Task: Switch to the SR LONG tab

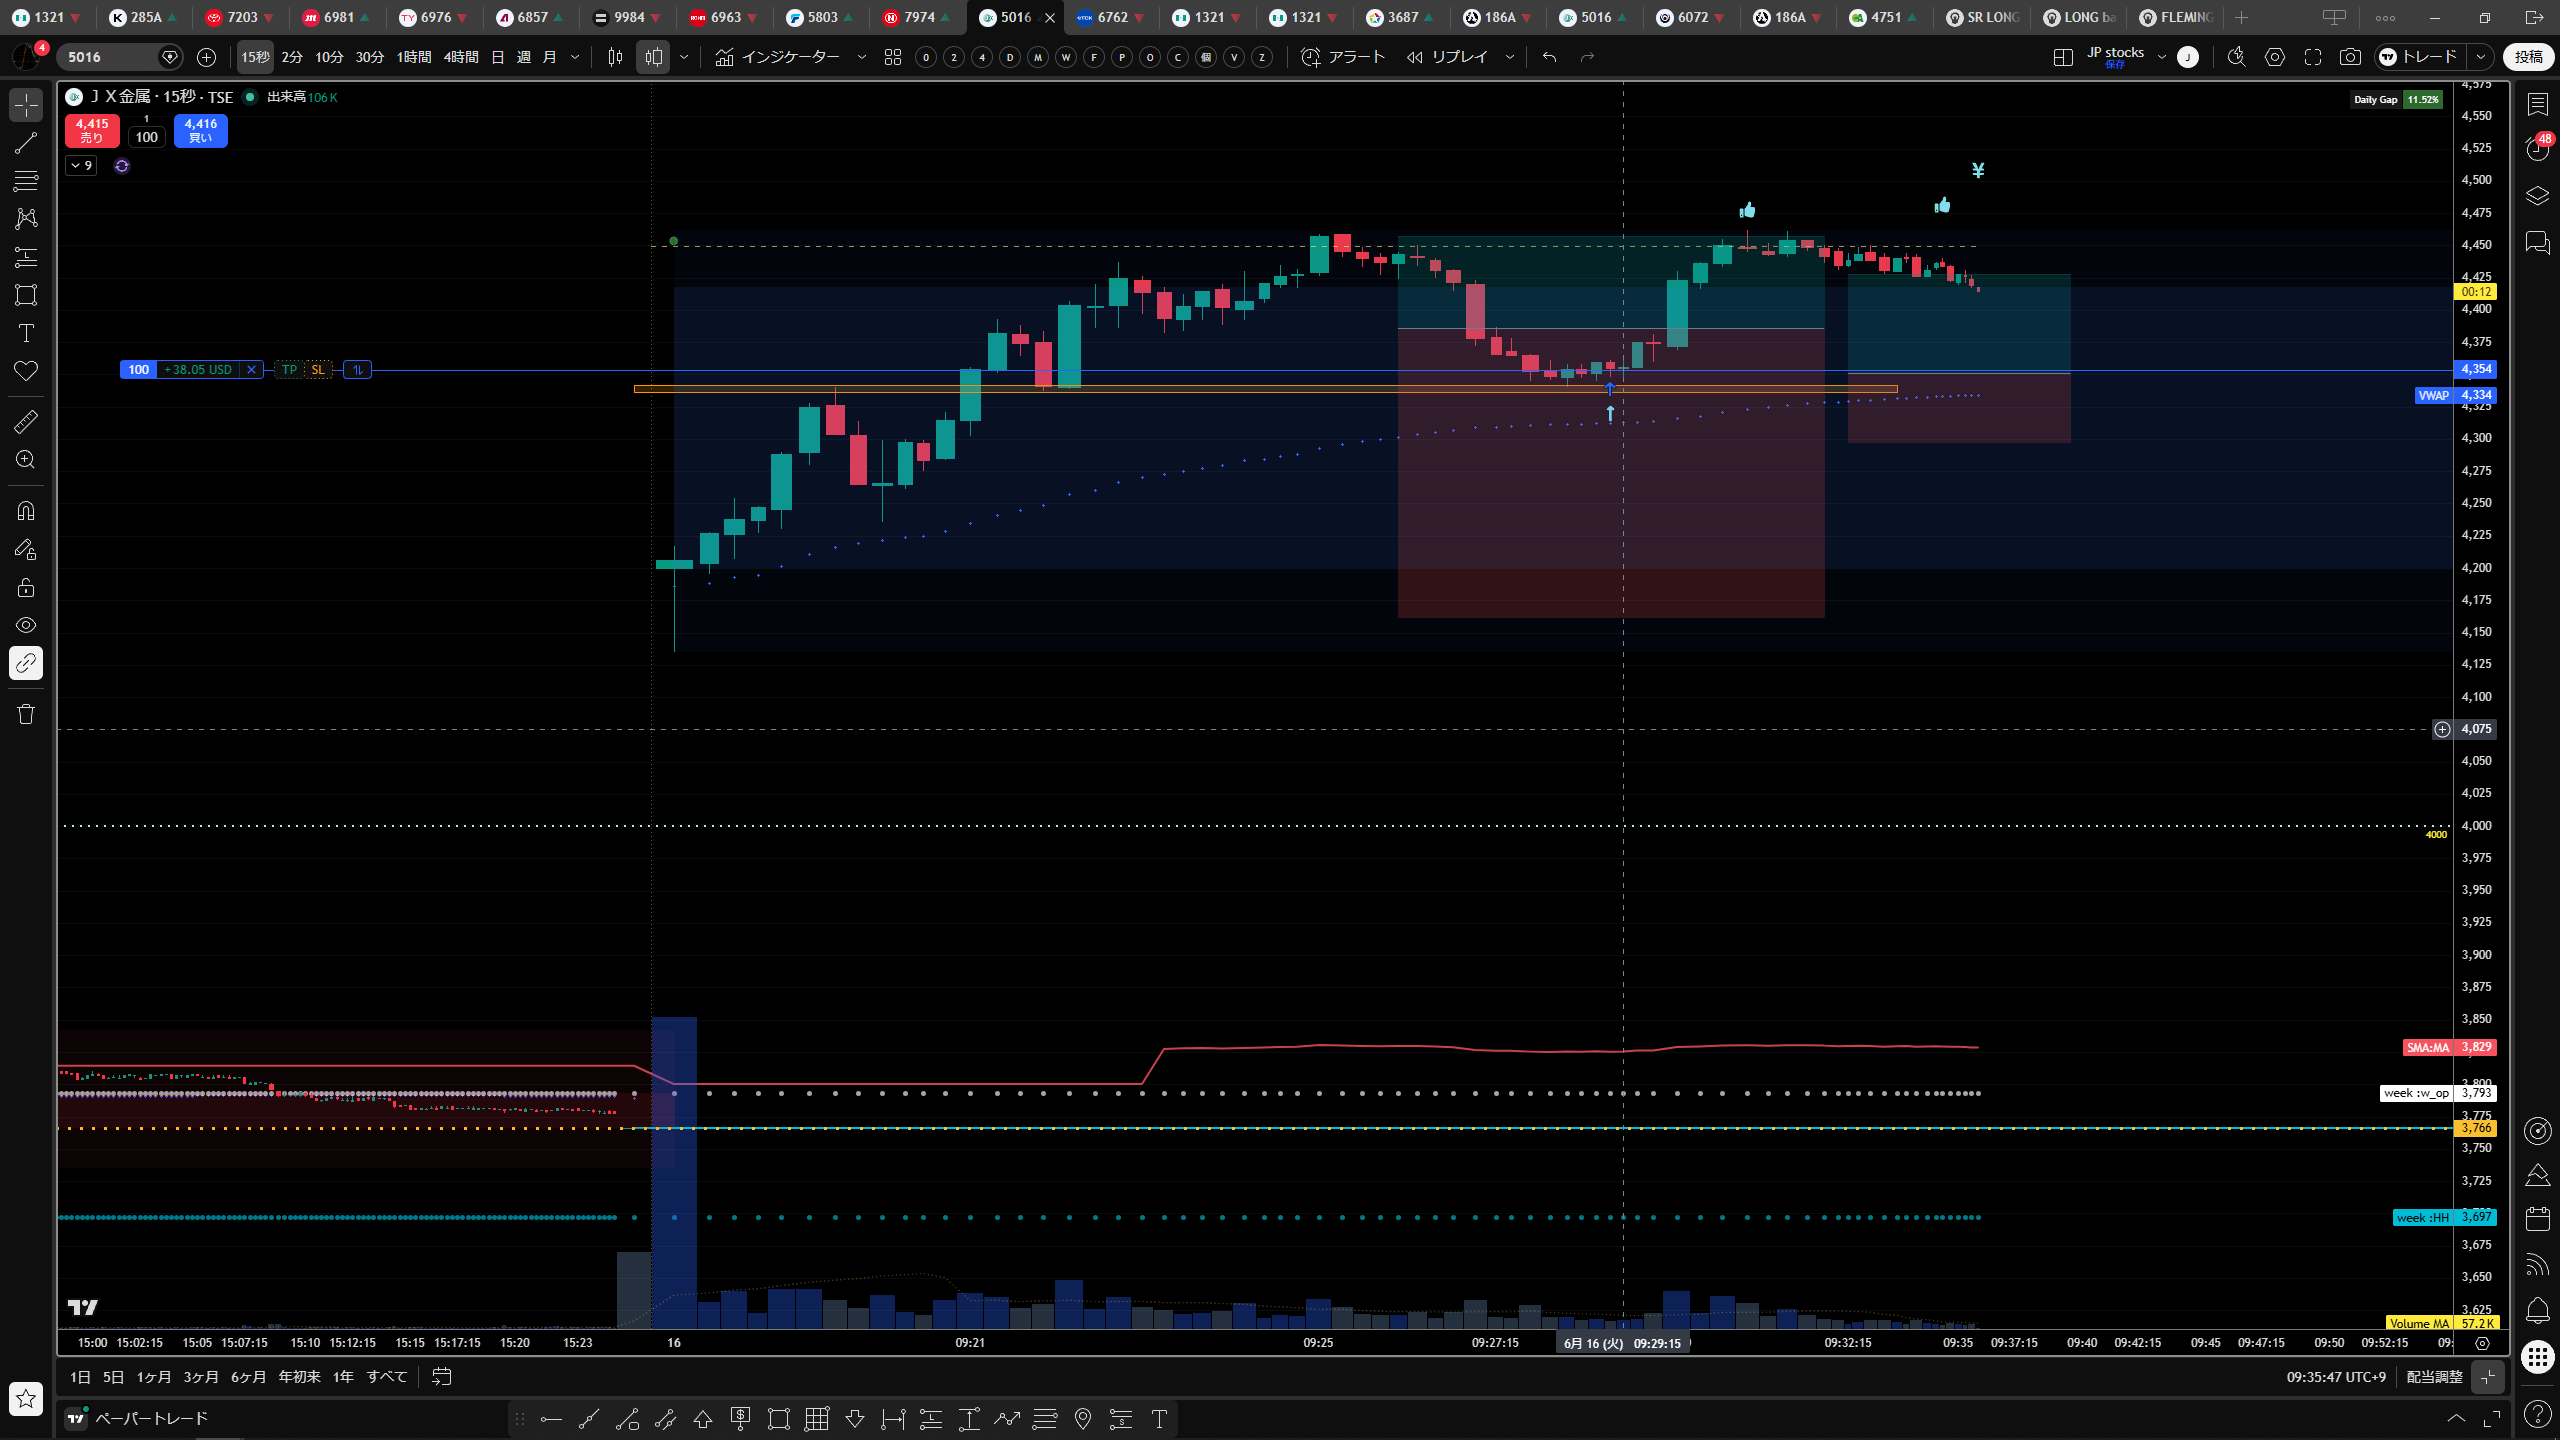Action: point(1984,17)
